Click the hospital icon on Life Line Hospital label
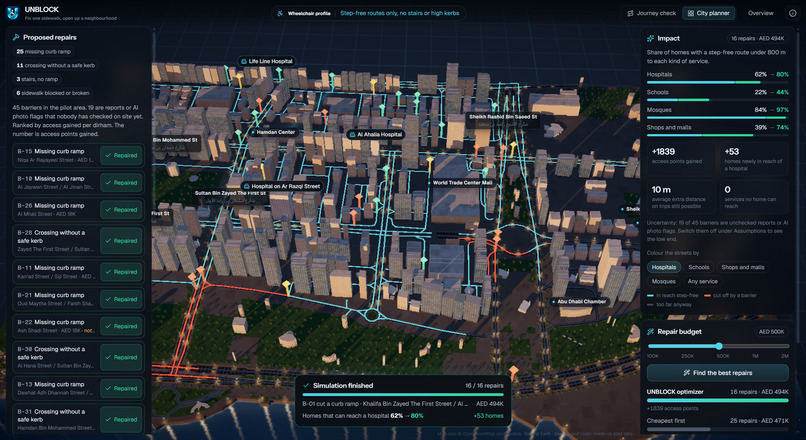Viewport: 806px width, 440px height. pyautogui.click(x=244, y=61)
